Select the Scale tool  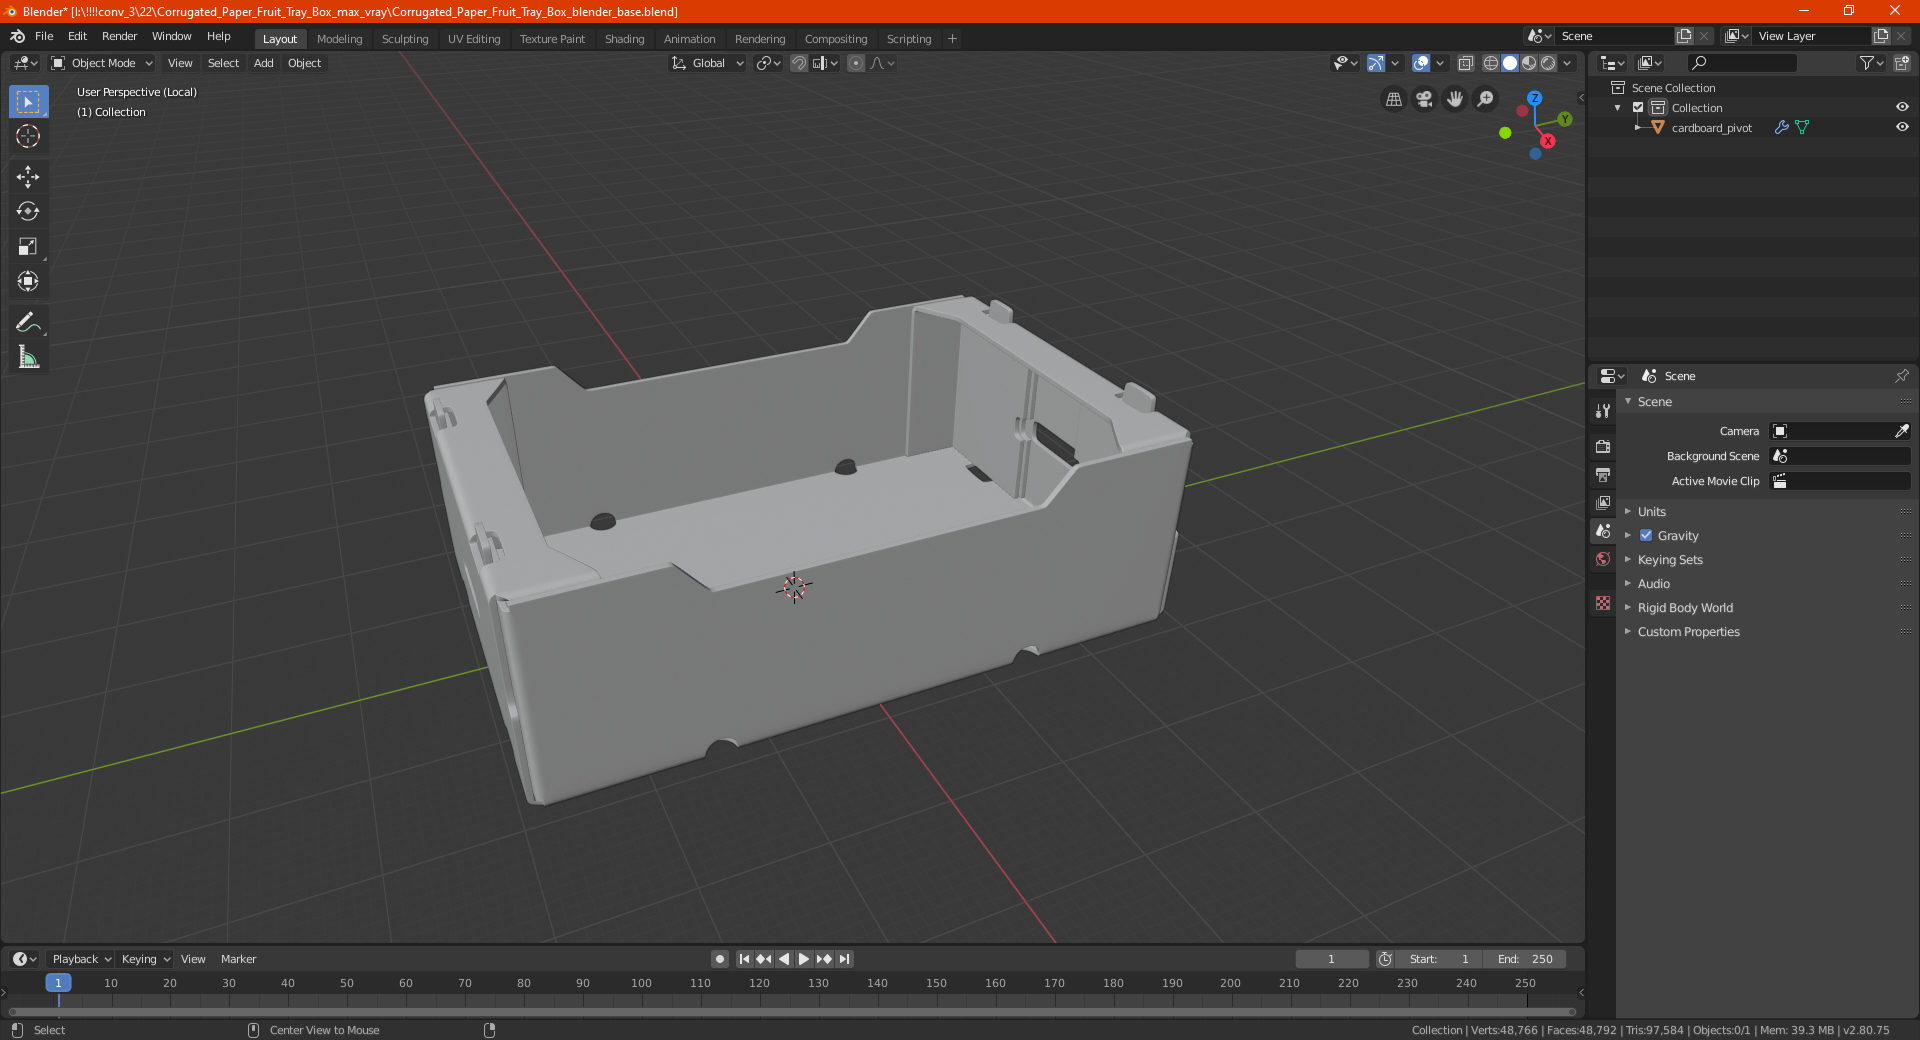[x=28, y=246]
